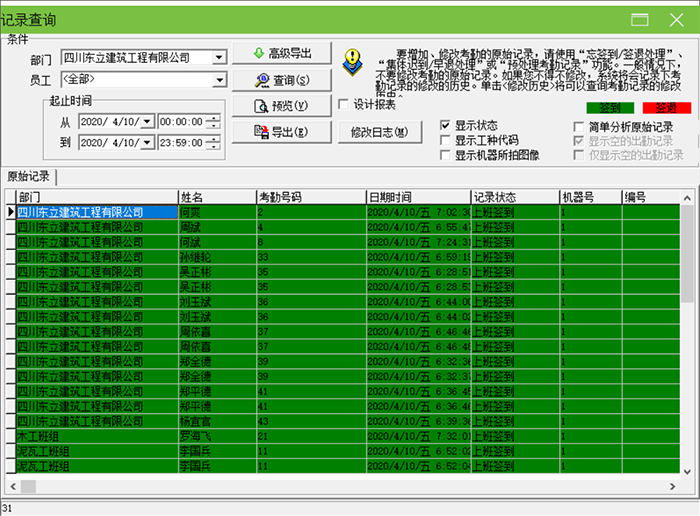Open 修改日志 modification log
Screen dimensions: 700x516
tap(379, 132)
